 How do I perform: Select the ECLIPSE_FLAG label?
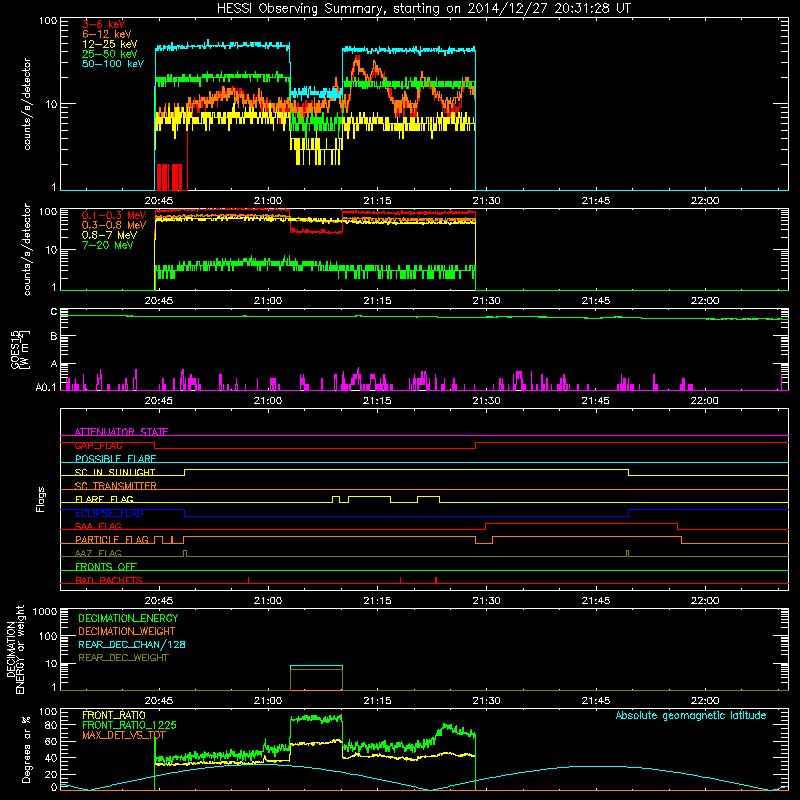(109, 513)
